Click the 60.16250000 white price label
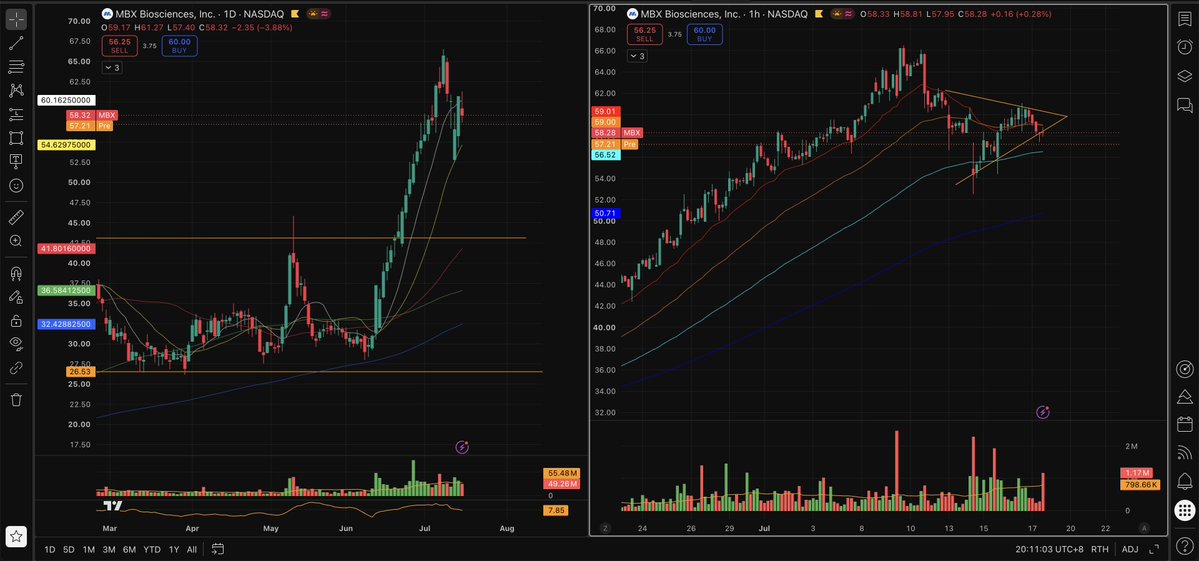The height and width of the screenshot is (561, 1199). 65,100
